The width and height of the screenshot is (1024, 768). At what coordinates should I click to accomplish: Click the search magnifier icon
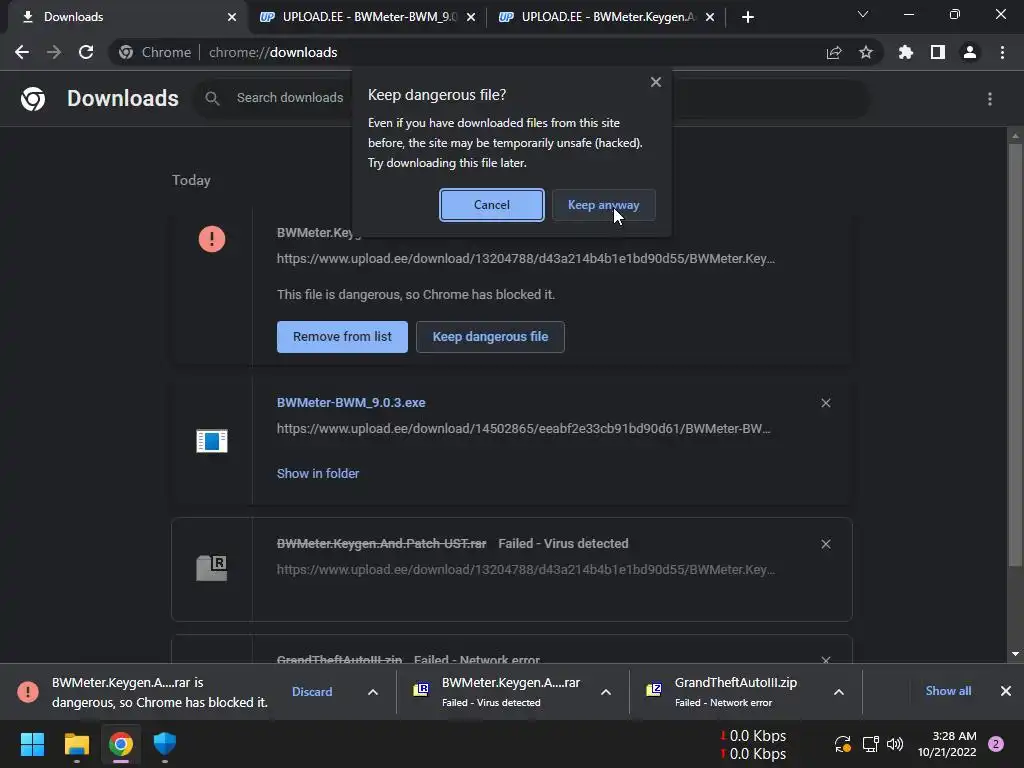click(x=212, y=98)
